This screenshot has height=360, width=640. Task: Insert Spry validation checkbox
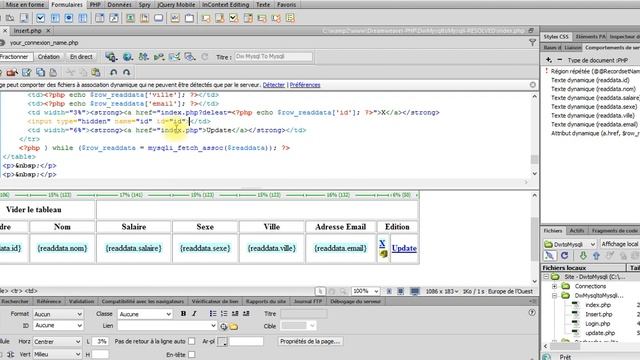coord(233,18)
